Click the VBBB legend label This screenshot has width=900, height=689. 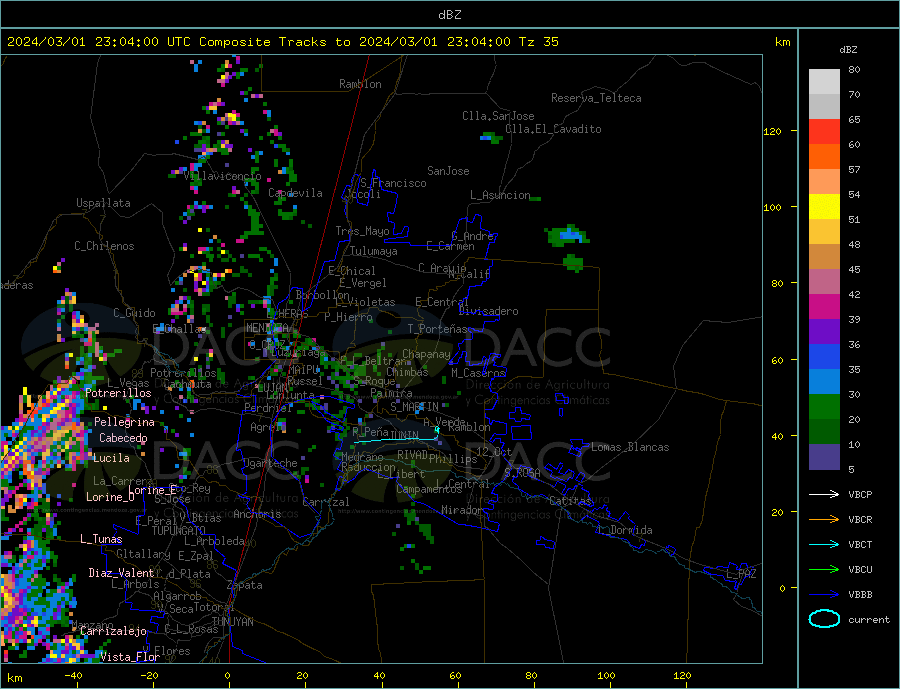pyautogui.click(x=860, y=594)
